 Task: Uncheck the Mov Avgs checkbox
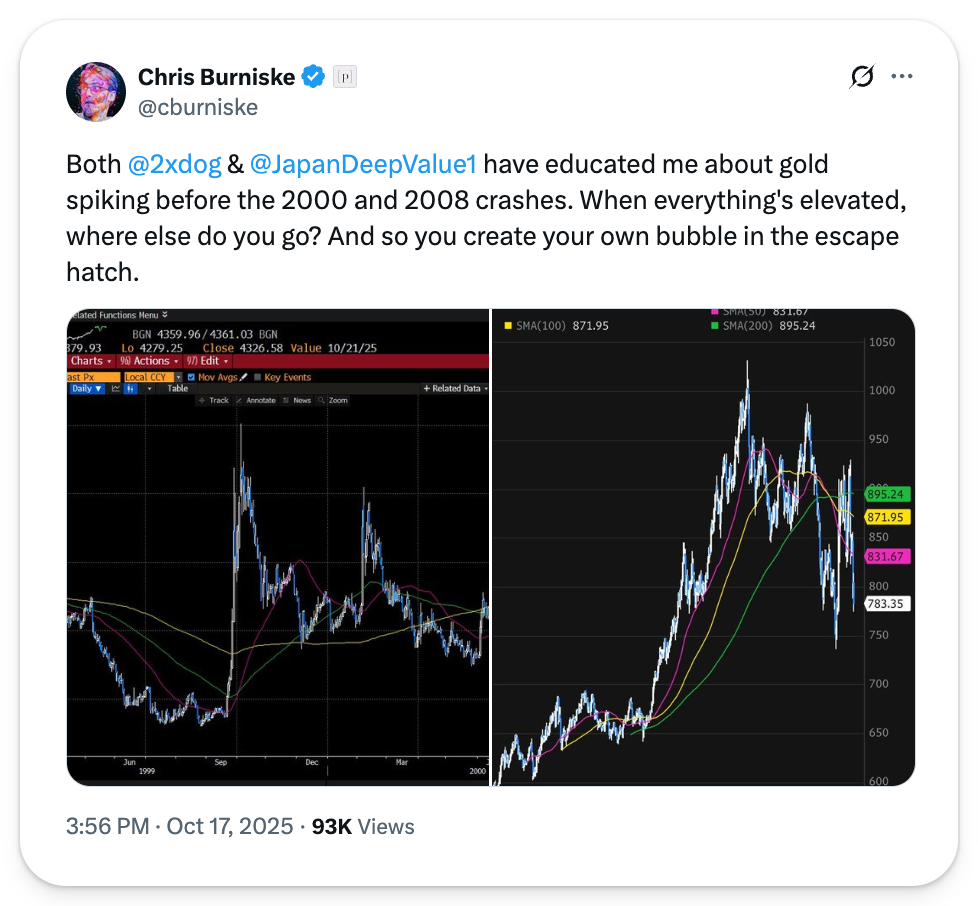192,377
